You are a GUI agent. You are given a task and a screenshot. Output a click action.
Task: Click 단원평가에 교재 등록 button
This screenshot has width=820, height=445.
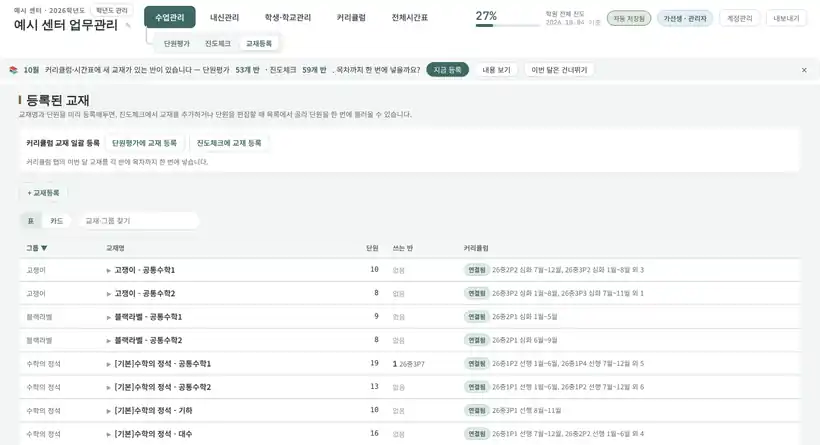point(144,143)
